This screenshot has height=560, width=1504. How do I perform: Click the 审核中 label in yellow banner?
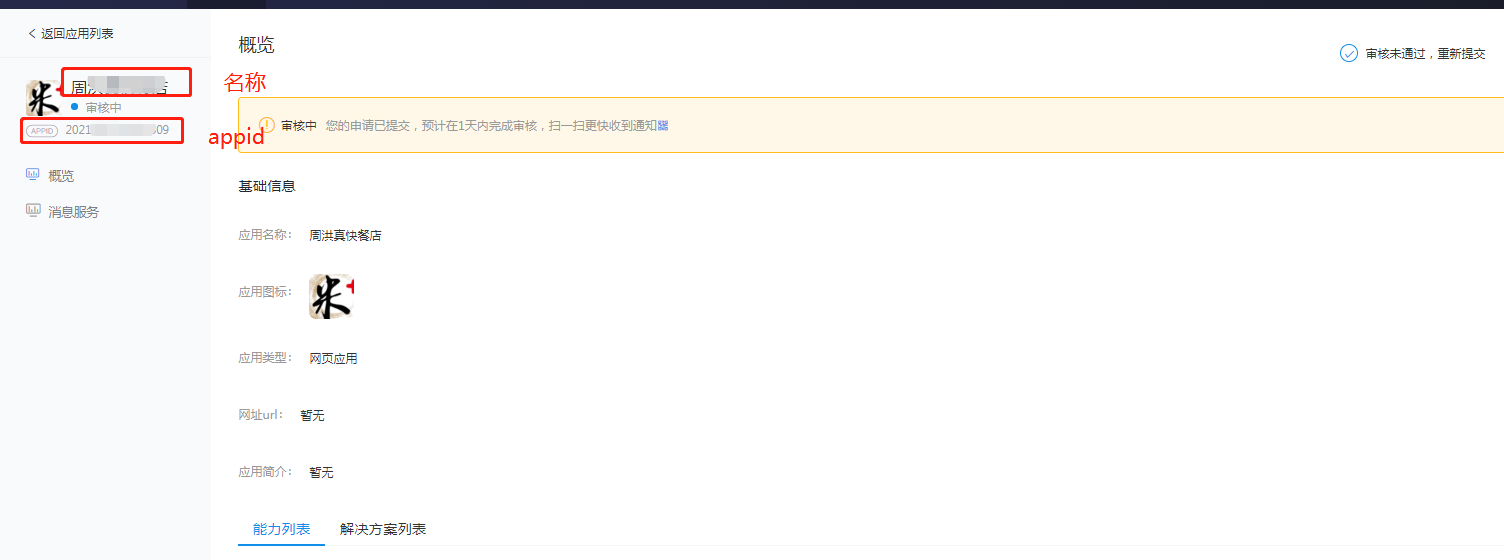[299, 126]
